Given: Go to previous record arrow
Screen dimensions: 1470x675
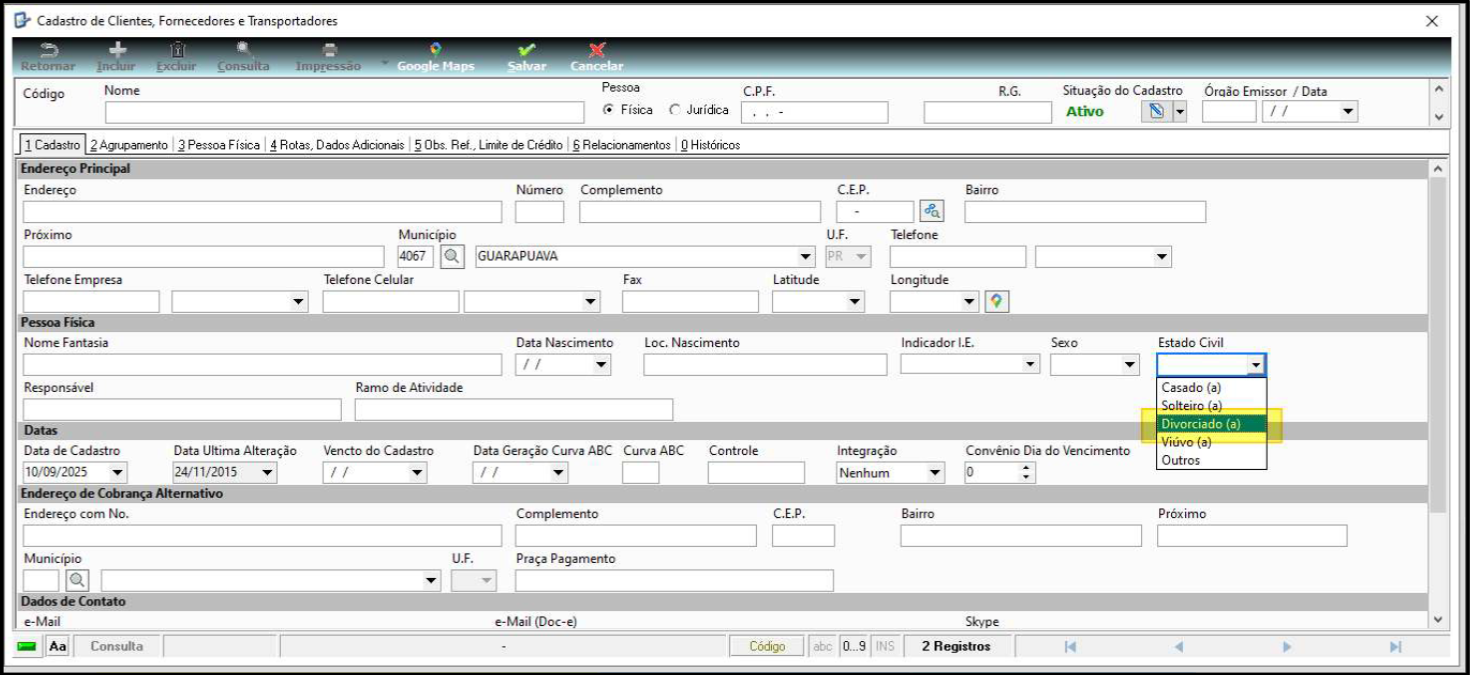Looking at the screenshot, I should (x=1178, y=647).
